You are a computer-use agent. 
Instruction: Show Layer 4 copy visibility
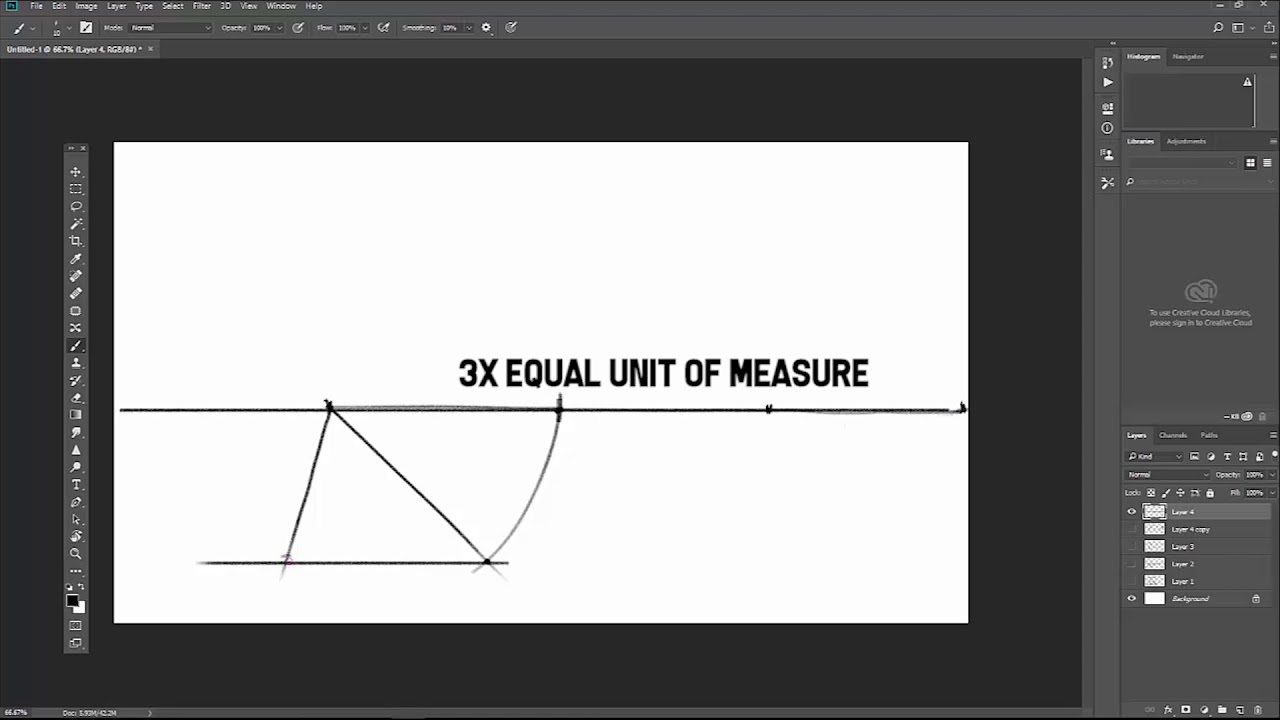click(1132, 529)
